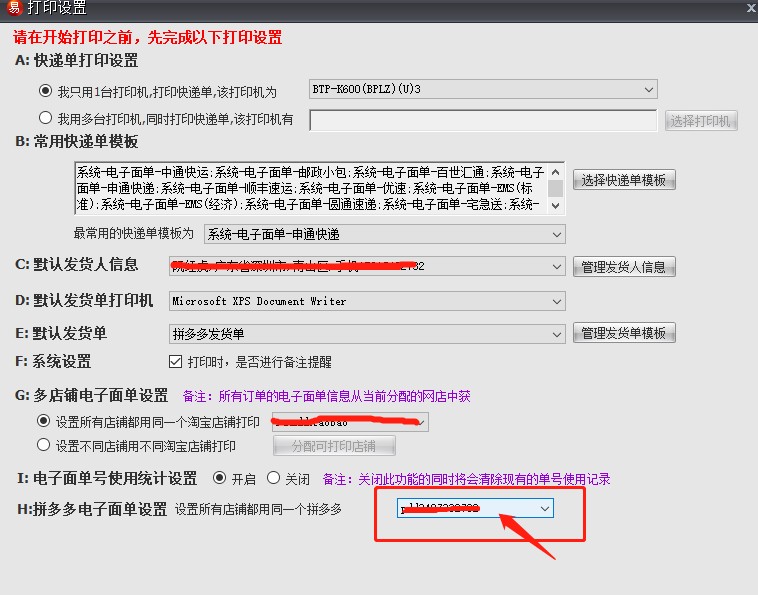The height and width of the screenshot is (595, 758).
Task: Click the app logo icon in title bar
Action: 11,8
